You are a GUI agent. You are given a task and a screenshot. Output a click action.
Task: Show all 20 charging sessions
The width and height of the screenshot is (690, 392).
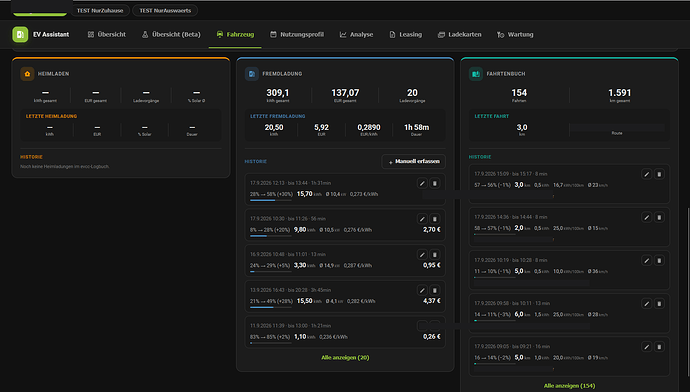tap(345, 358)
